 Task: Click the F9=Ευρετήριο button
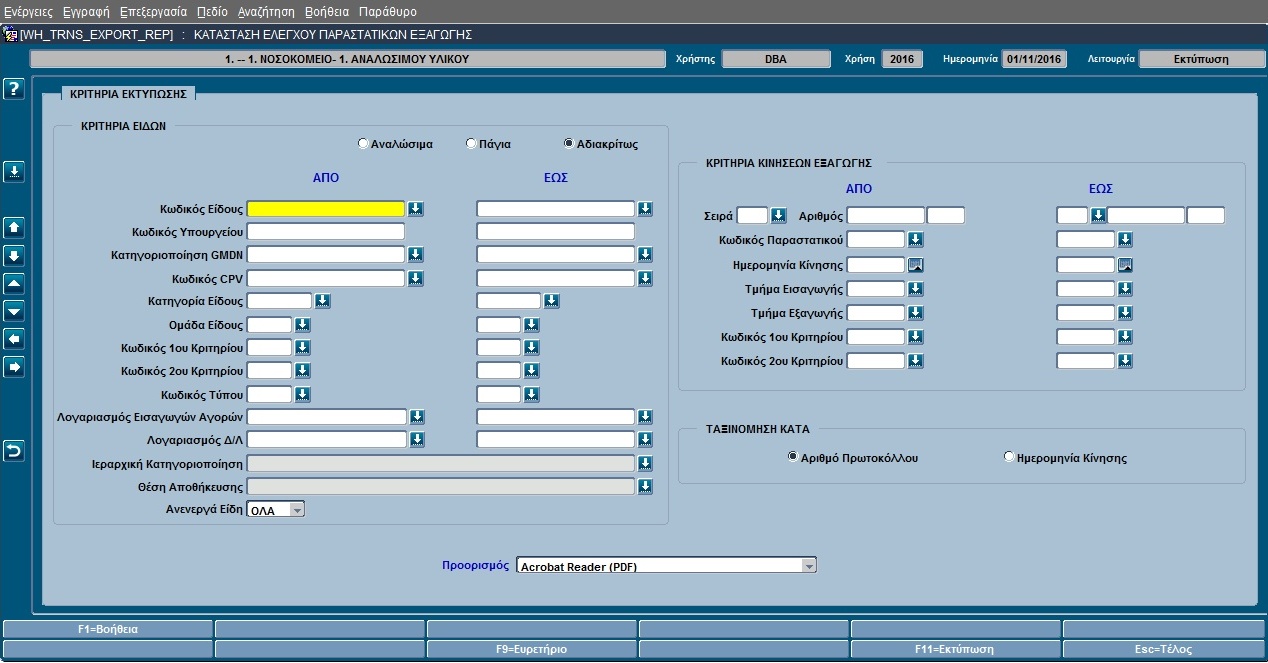click(x=532, y=649)
